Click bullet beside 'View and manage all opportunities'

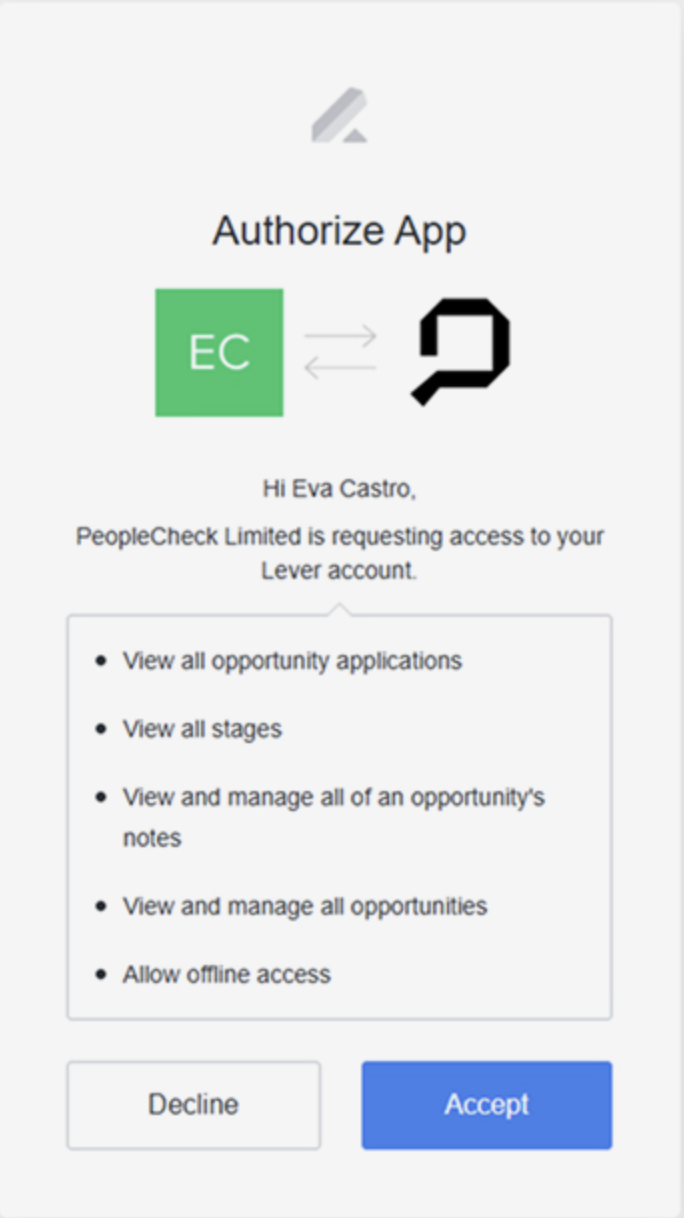click(100, 906)
